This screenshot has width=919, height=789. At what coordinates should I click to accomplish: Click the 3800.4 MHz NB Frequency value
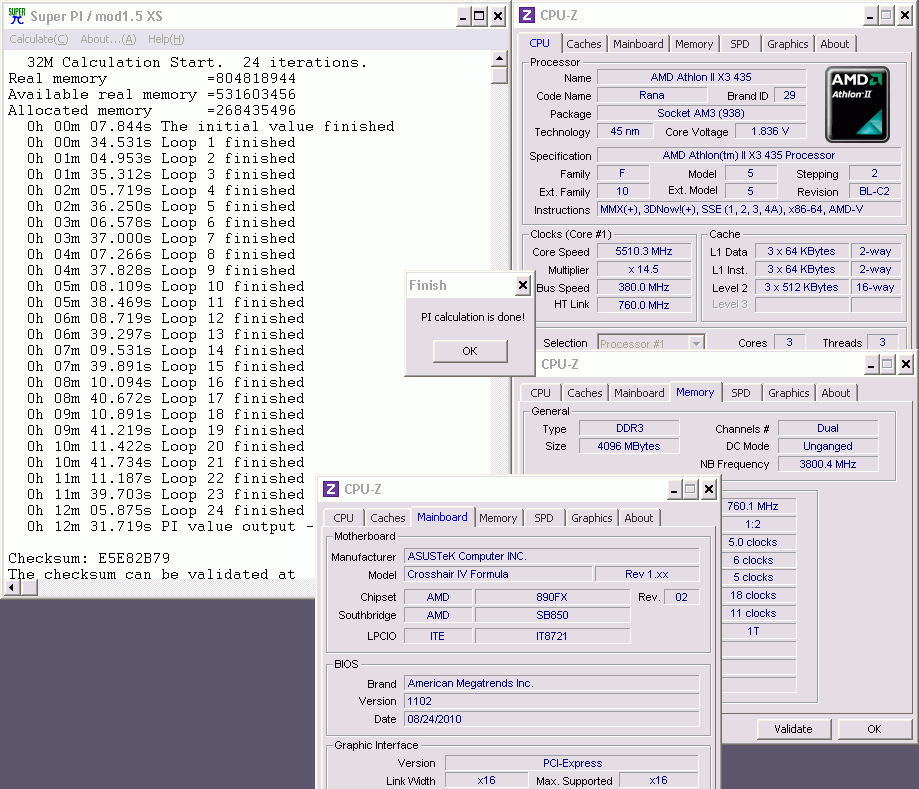(828, 464)
